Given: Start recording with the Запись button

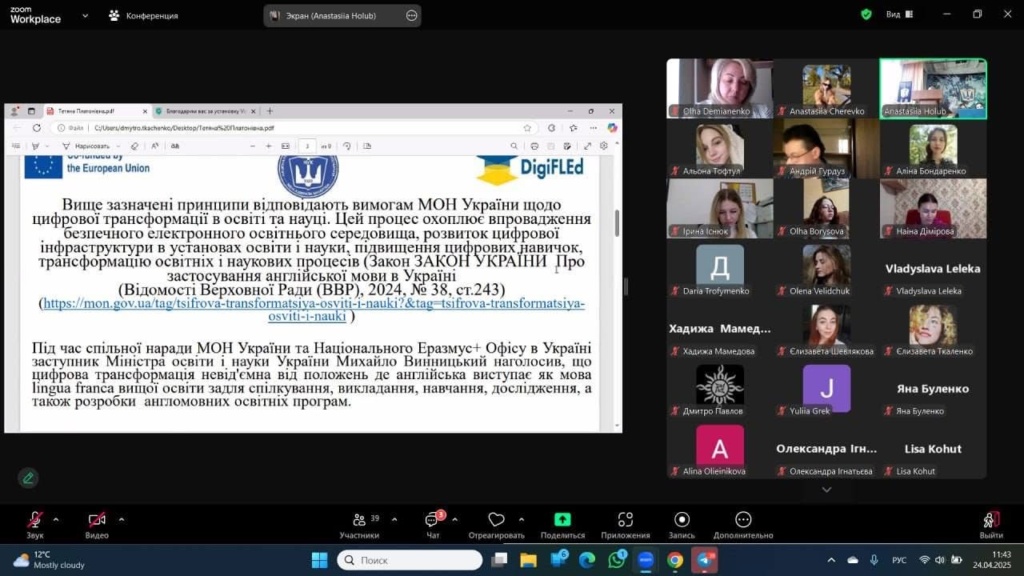Looking at the screenshot, I should point(682,524).
